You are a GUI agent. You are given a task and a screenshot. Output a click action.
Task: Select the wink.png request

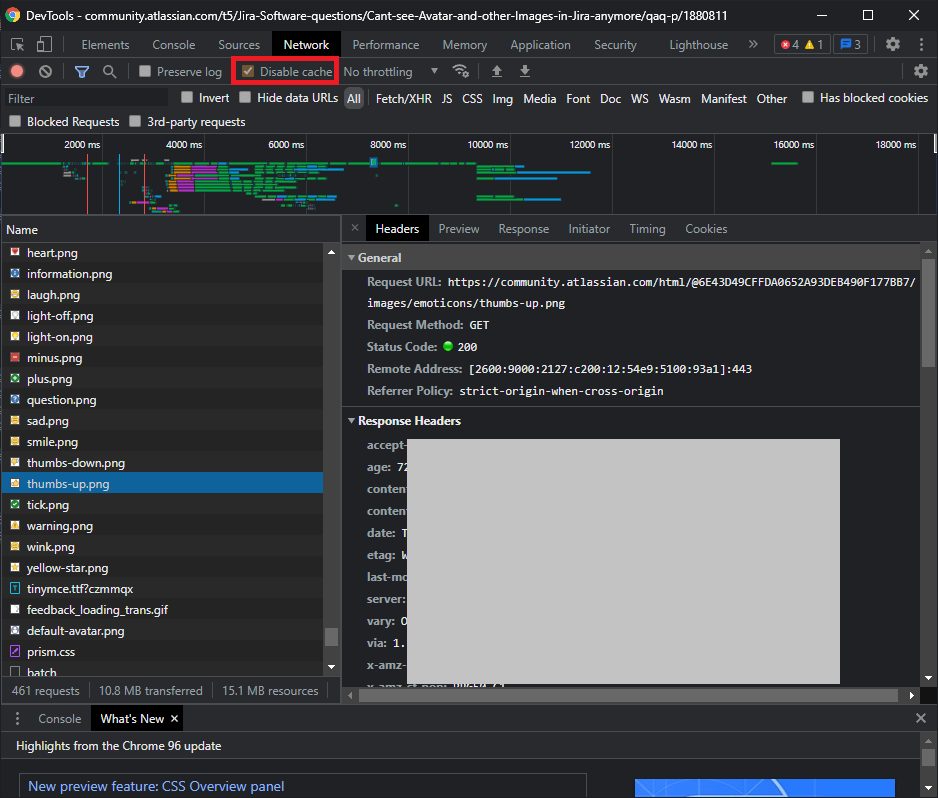click(x=50, y=547)
